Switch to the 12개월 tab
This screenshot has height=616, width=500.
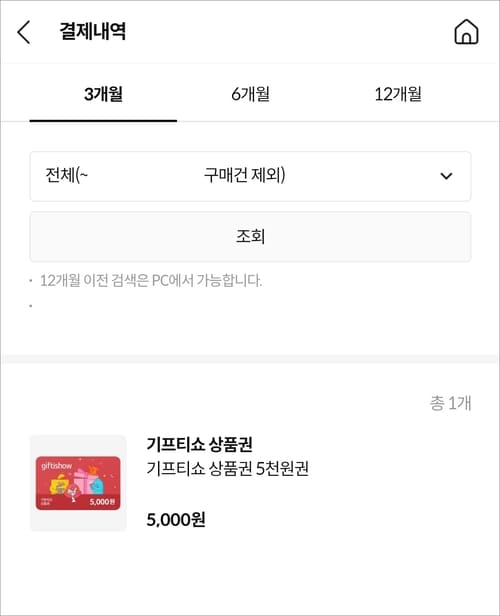pos(398,94)
